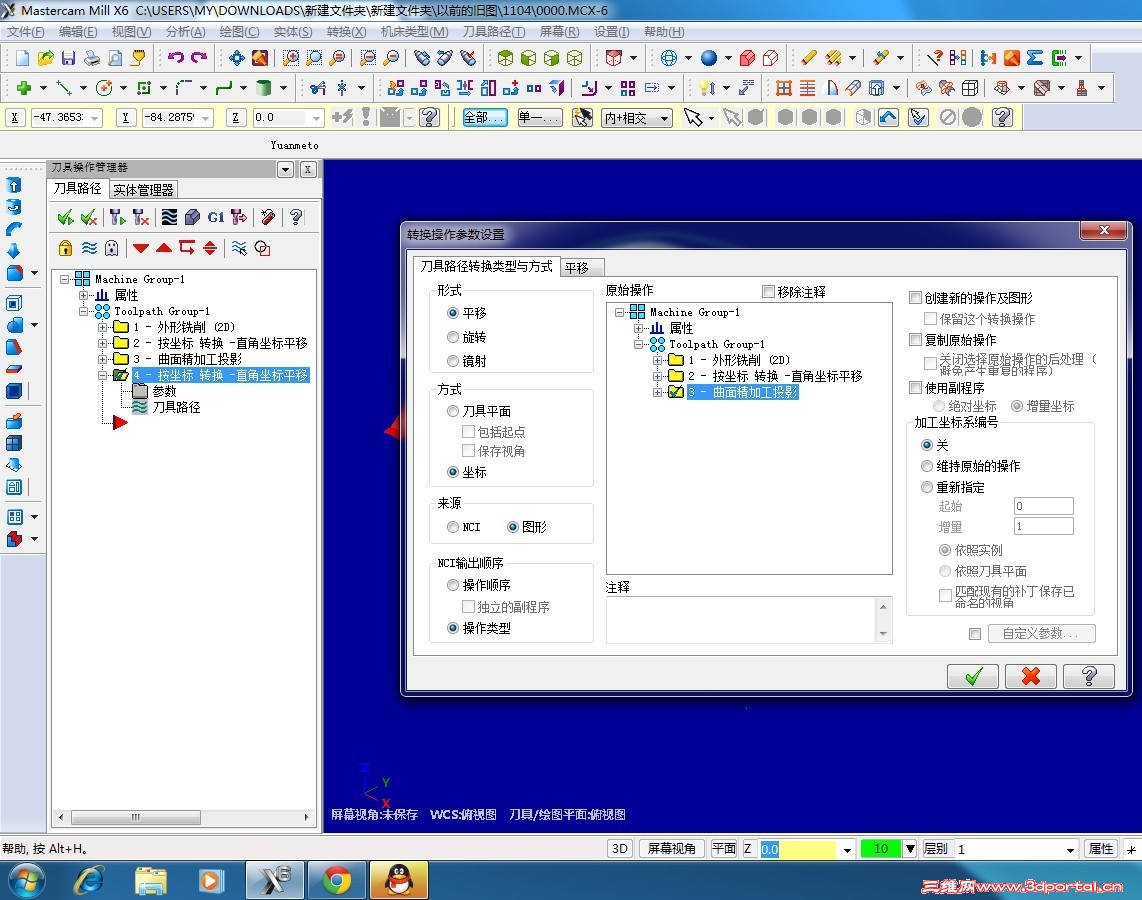Open the 绘图(C) menu
Image resolution: width=1142 pixels, height=900 pixels.
[240, 32]
